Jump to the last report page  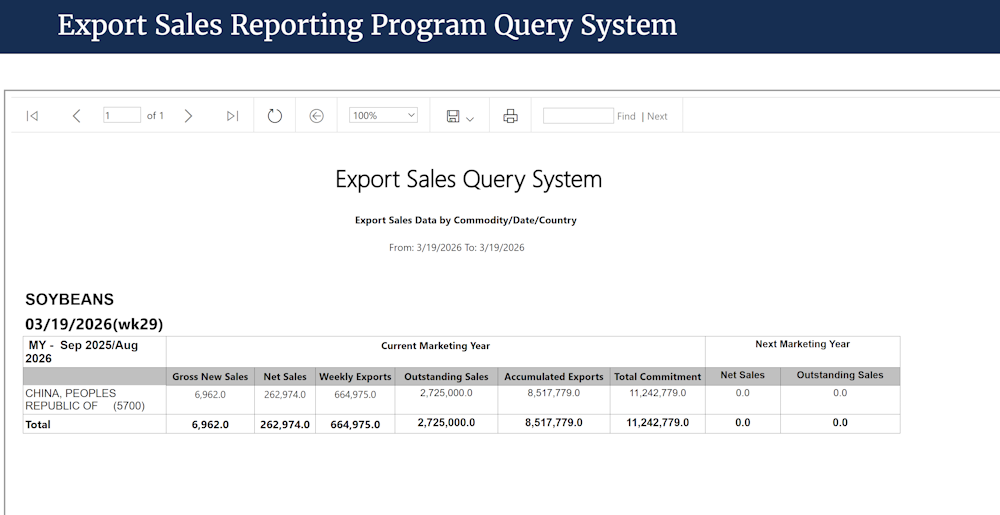pyautogui.click(x=232, y=116)
